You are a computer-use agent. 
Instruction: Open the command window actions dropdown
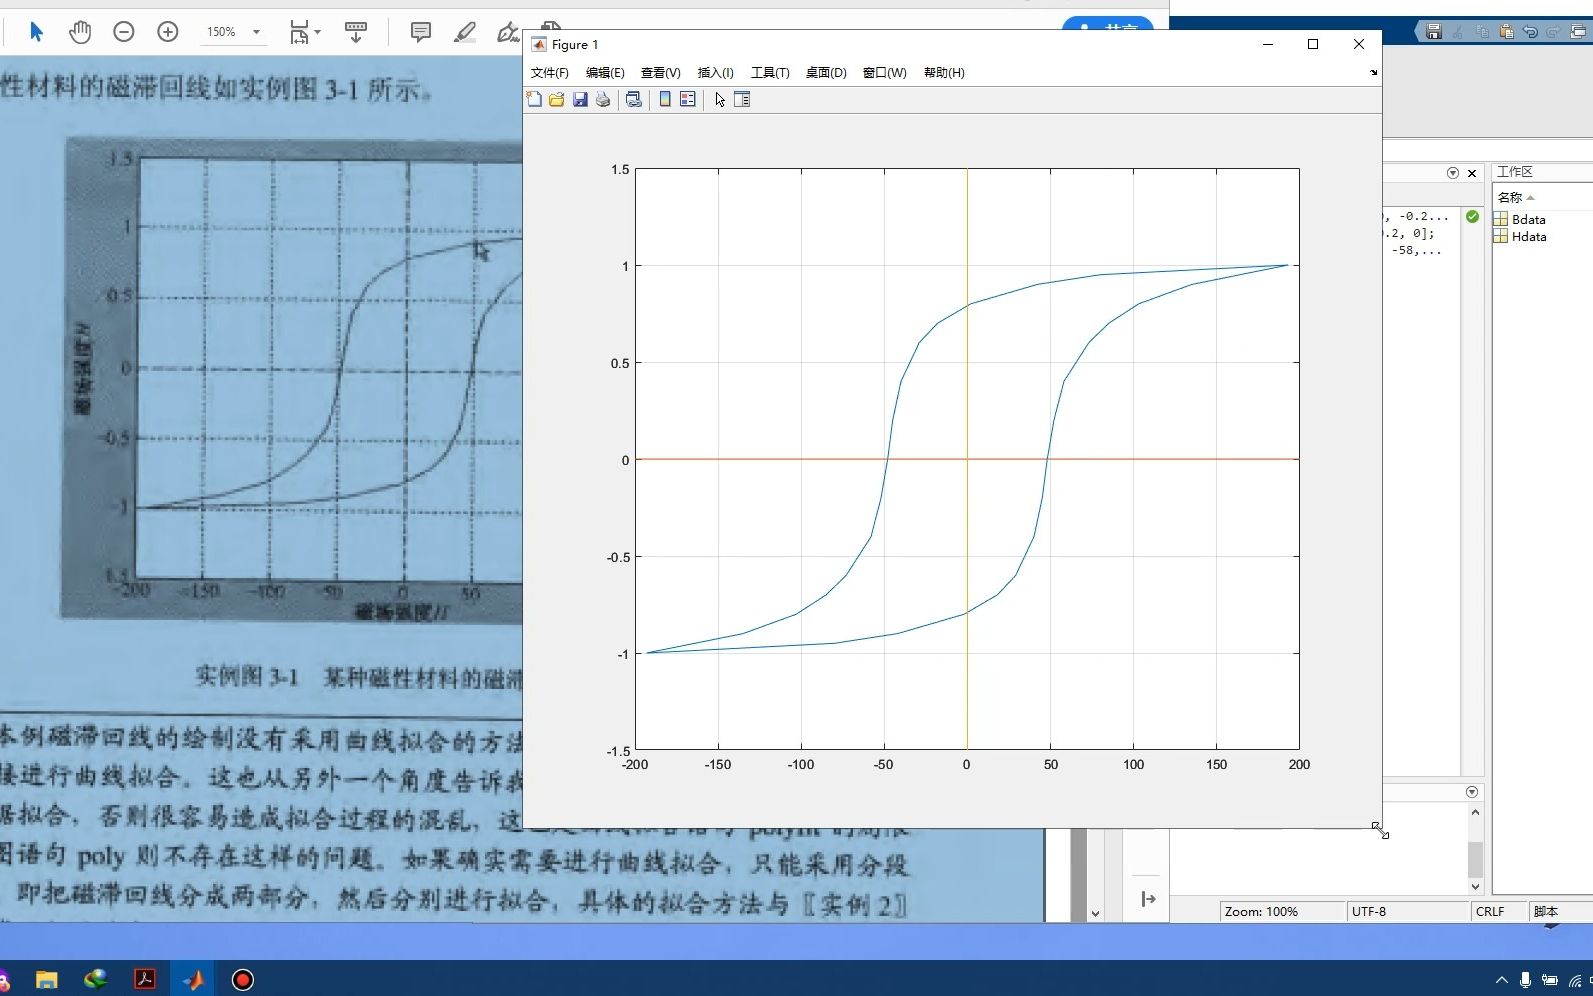pos(1472,792)
